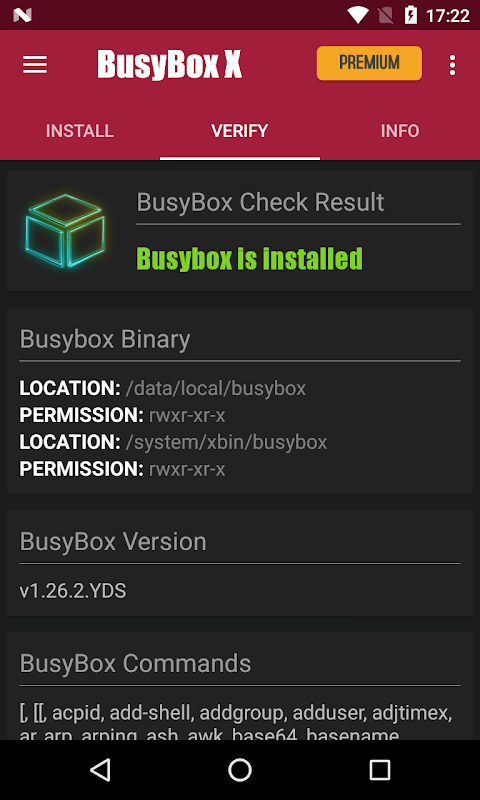Tap the 'Busybox is installed' result text
This screenshot has width=480, height=800.
pyautogui.click(x=249, y=259)
